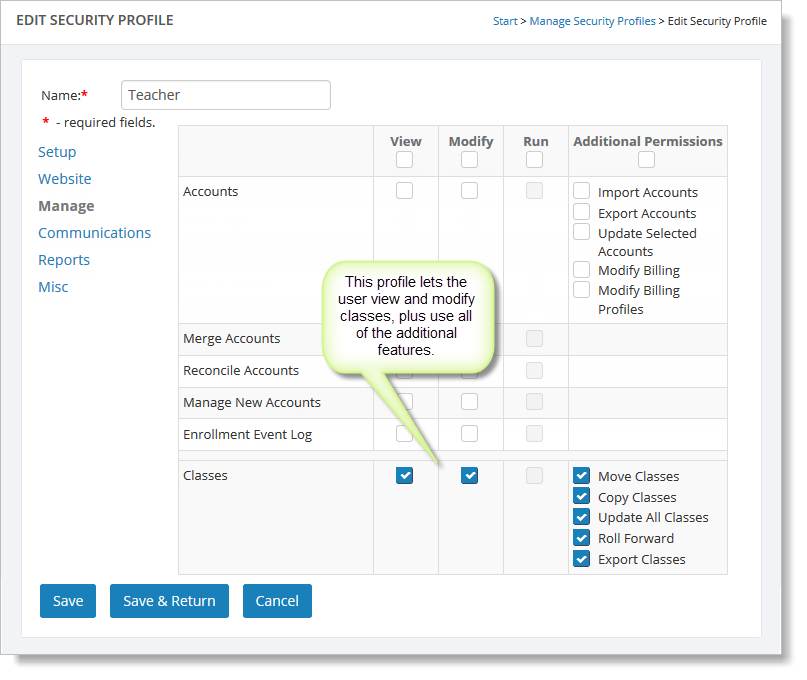Uncheck the Classes View checkbox

[x=405, y=476]
